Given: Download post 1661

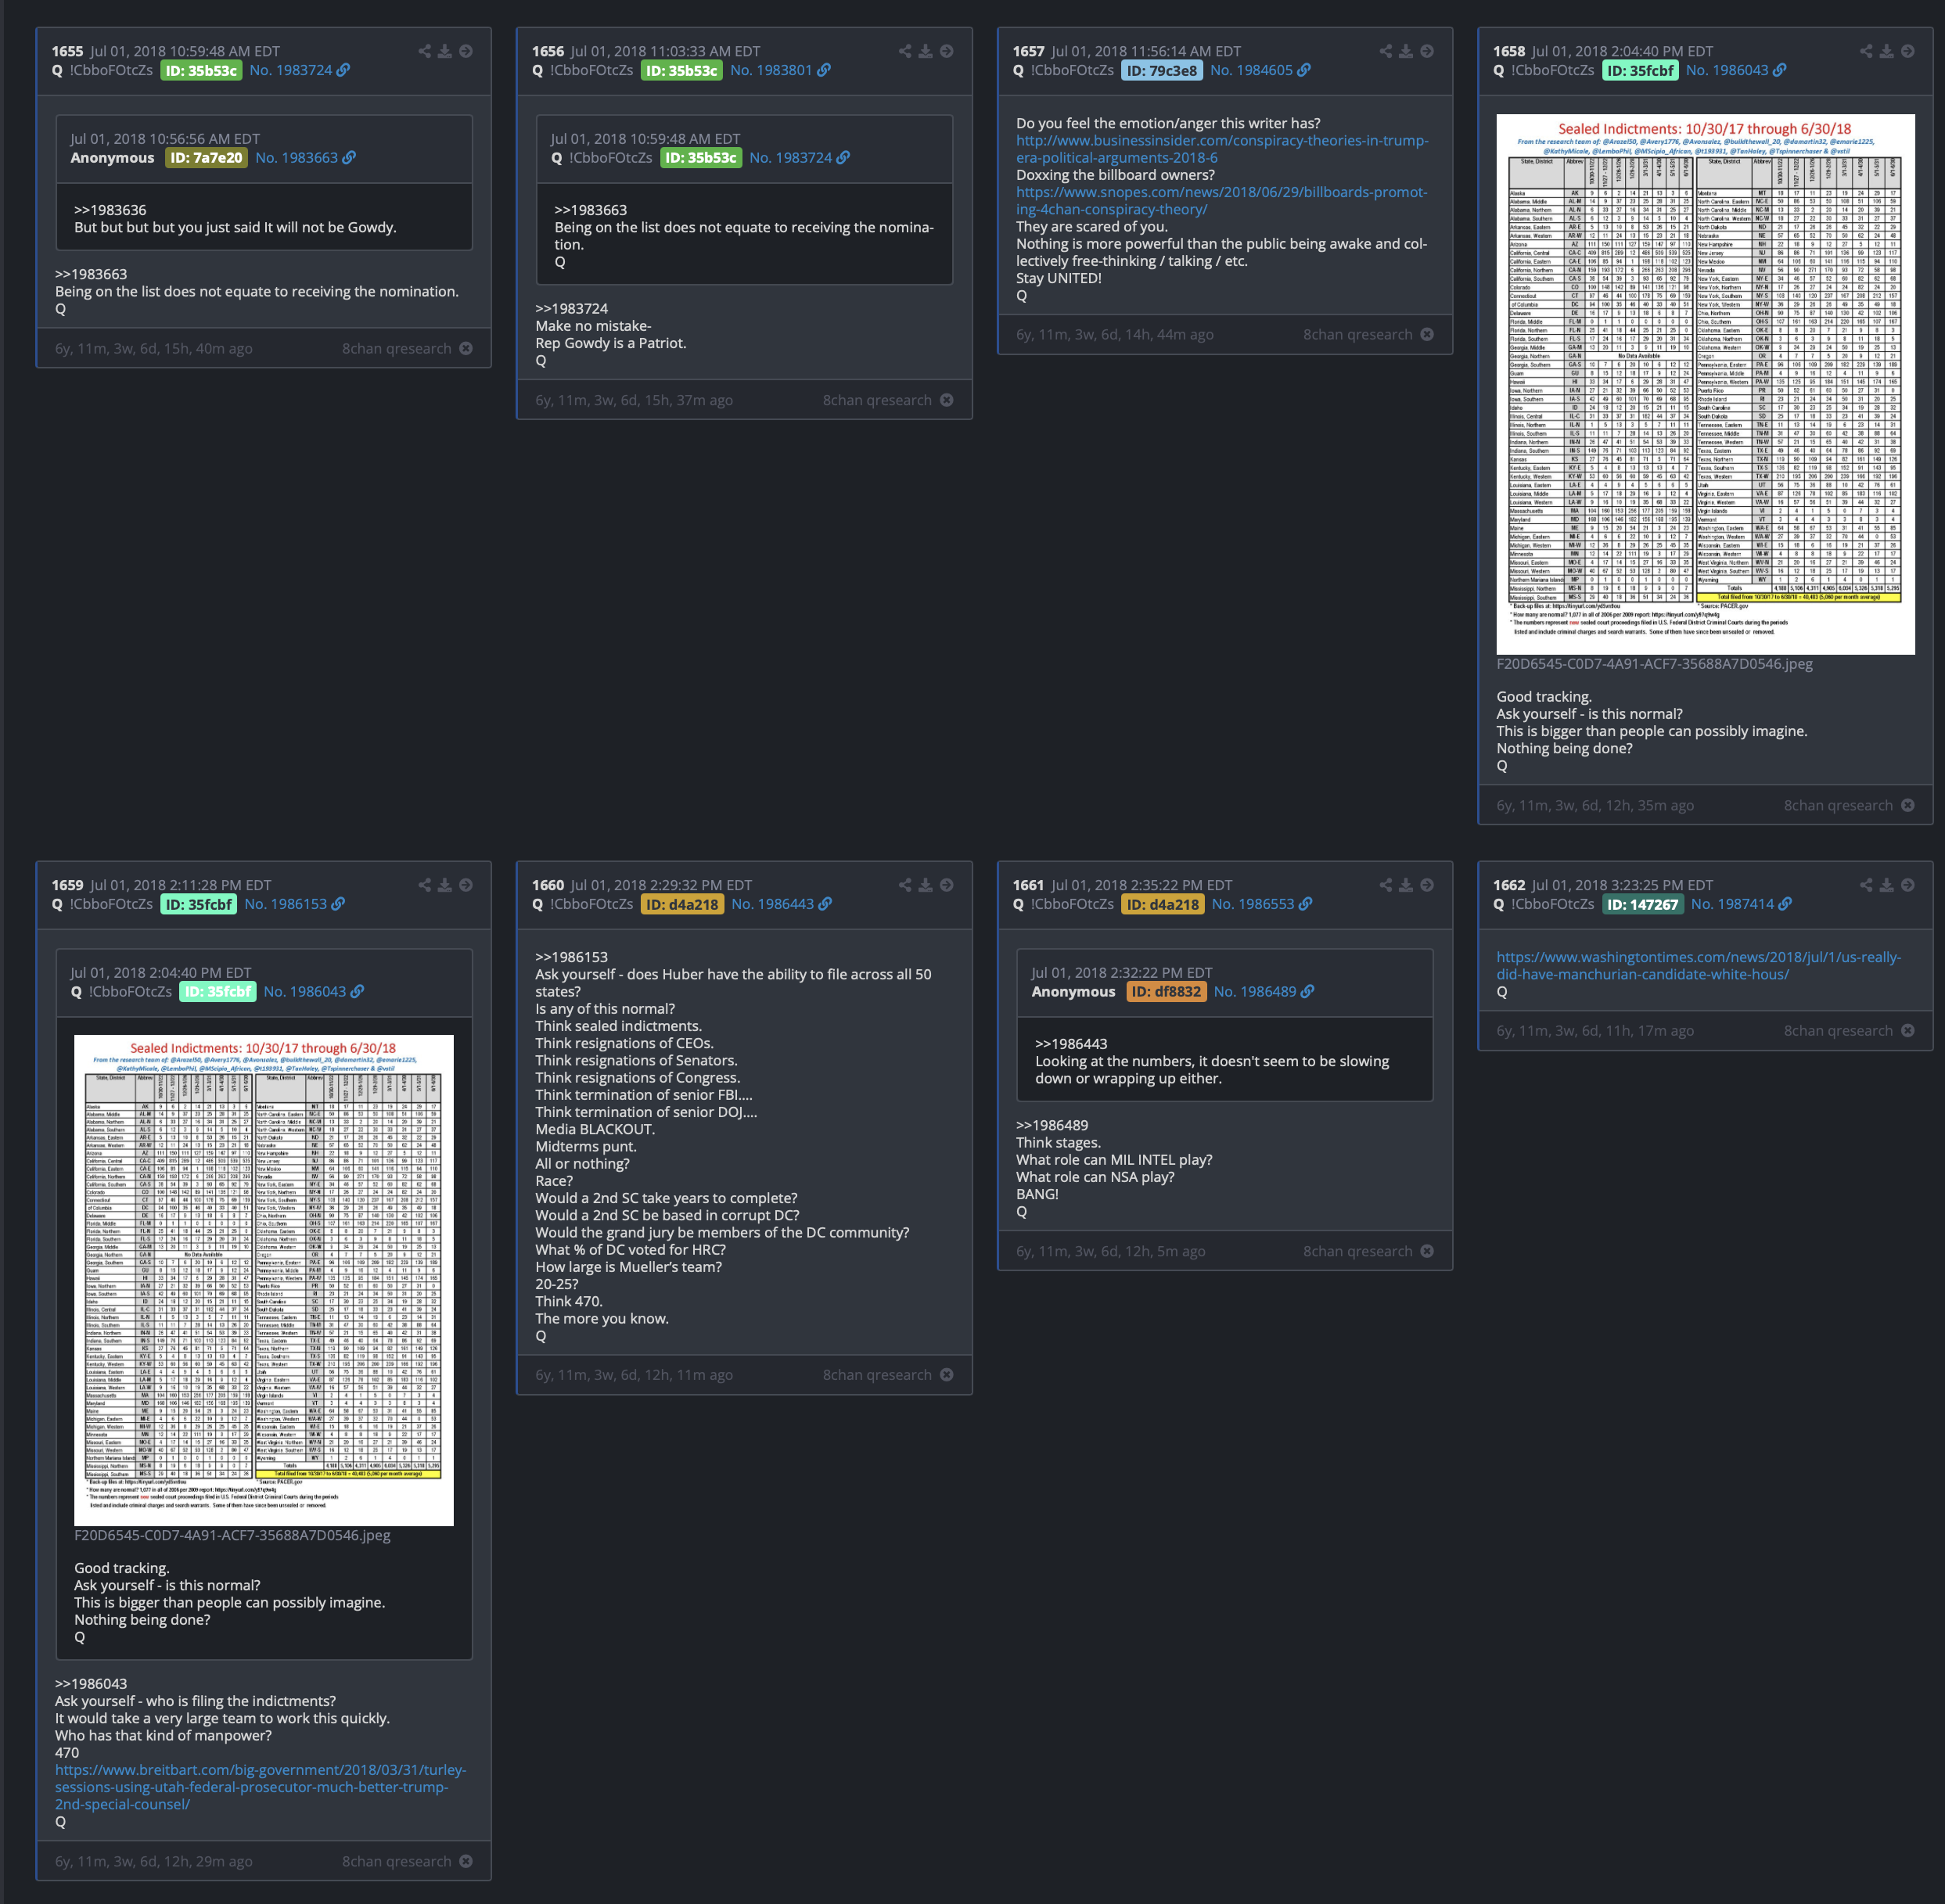Looking at the screenshot, I should tap(1406, 885).
